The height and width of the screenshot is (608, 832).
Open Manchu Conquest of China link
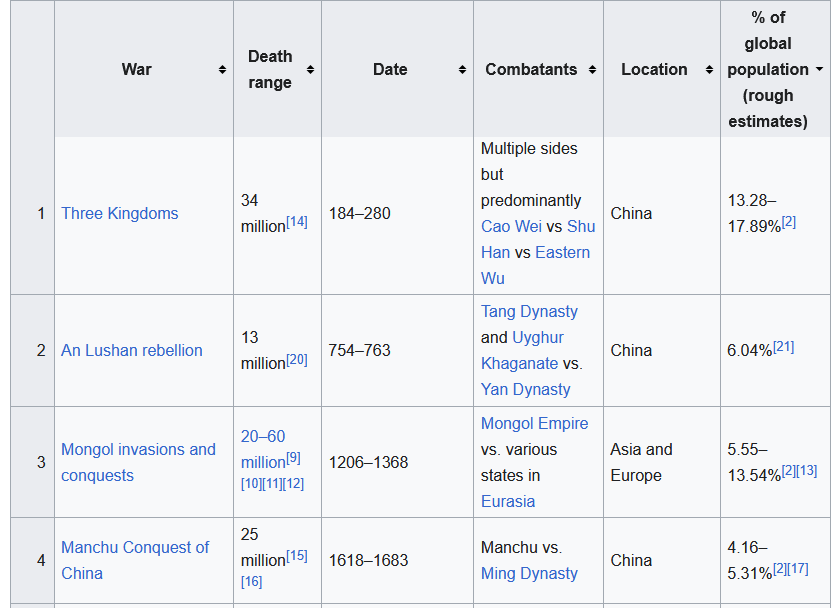(135, 548)
